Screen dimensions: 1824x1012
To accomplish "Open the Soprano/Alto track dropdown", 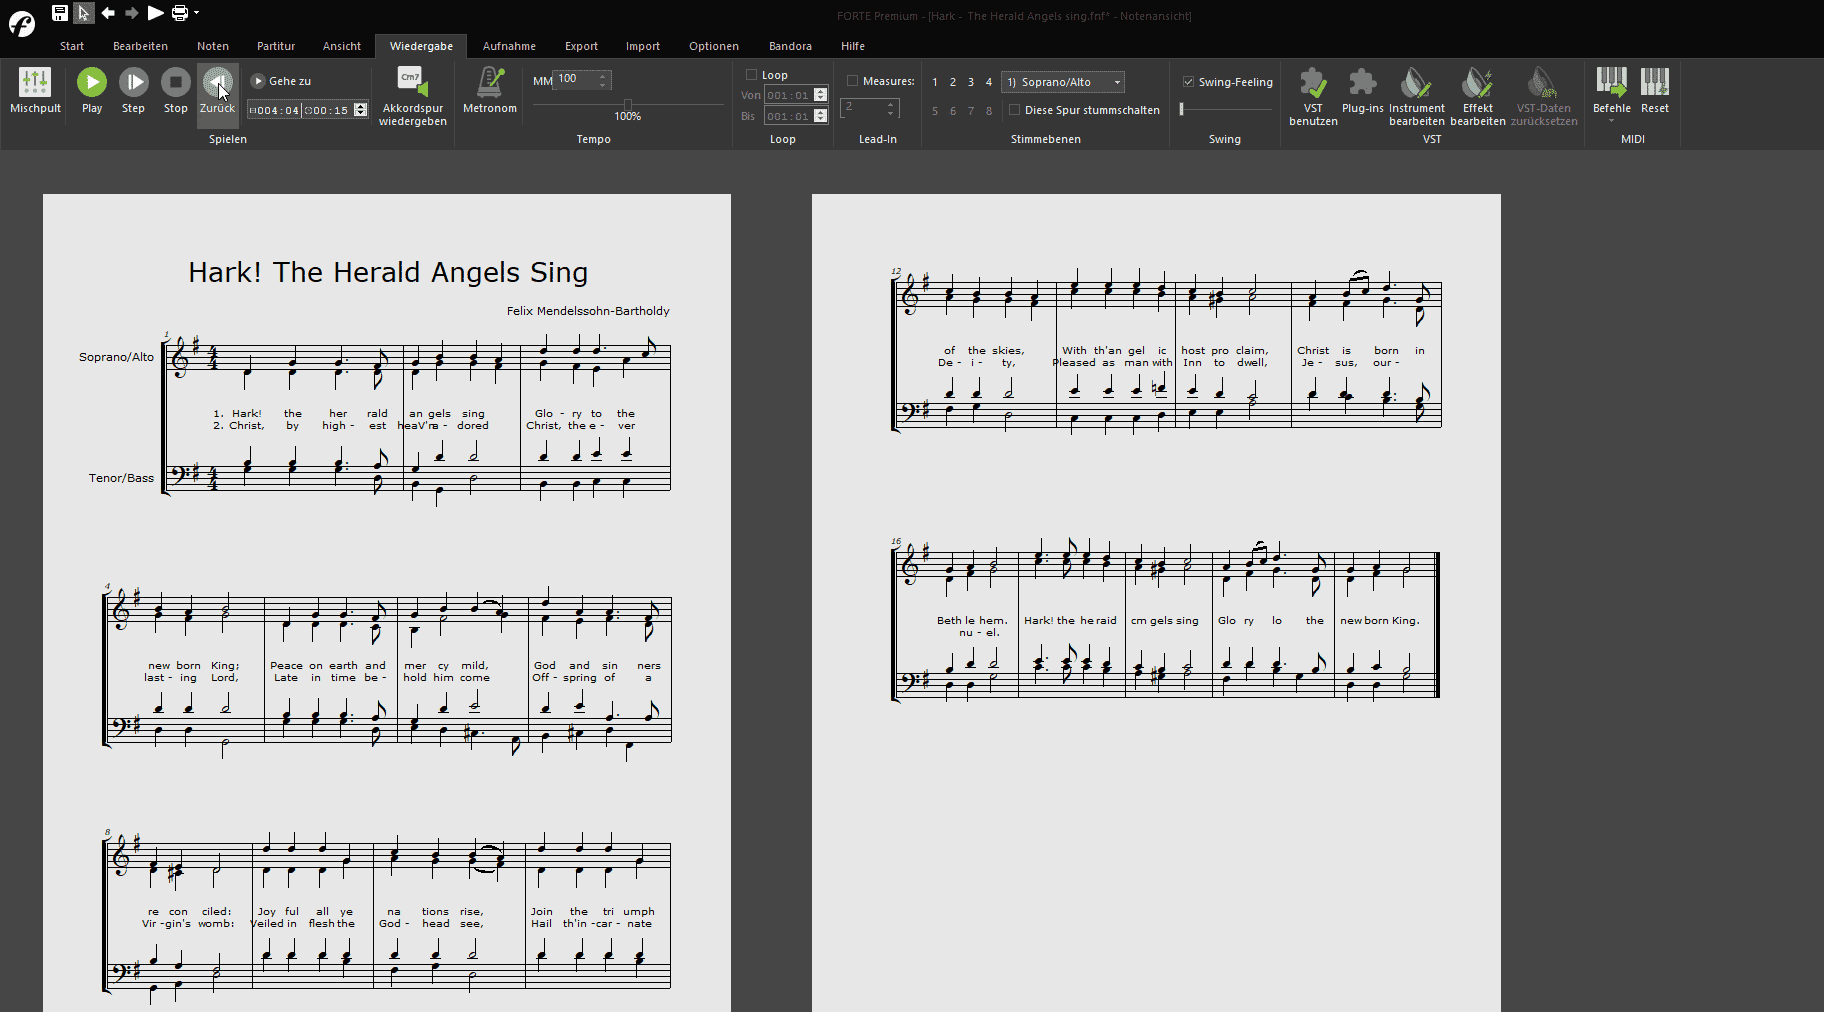I will [1062, 82].
